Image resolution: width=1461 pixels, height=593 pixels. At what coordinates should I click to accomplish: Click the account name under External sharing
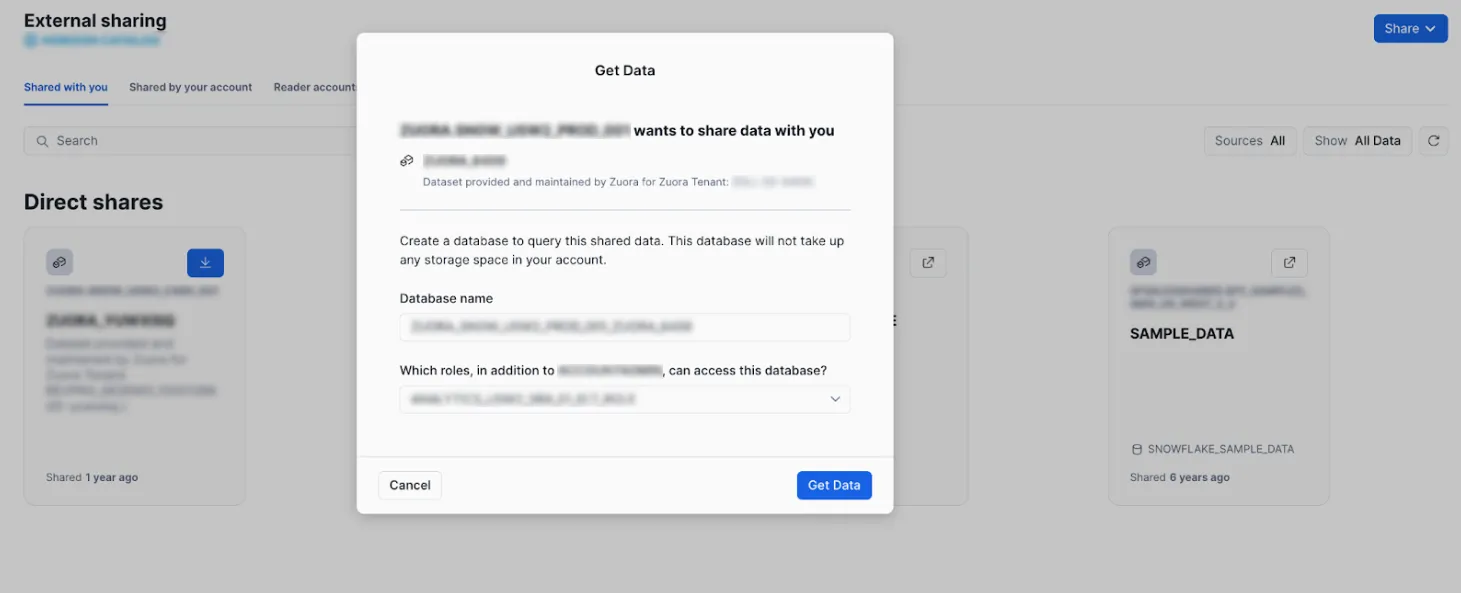click(x=92, y=41)
